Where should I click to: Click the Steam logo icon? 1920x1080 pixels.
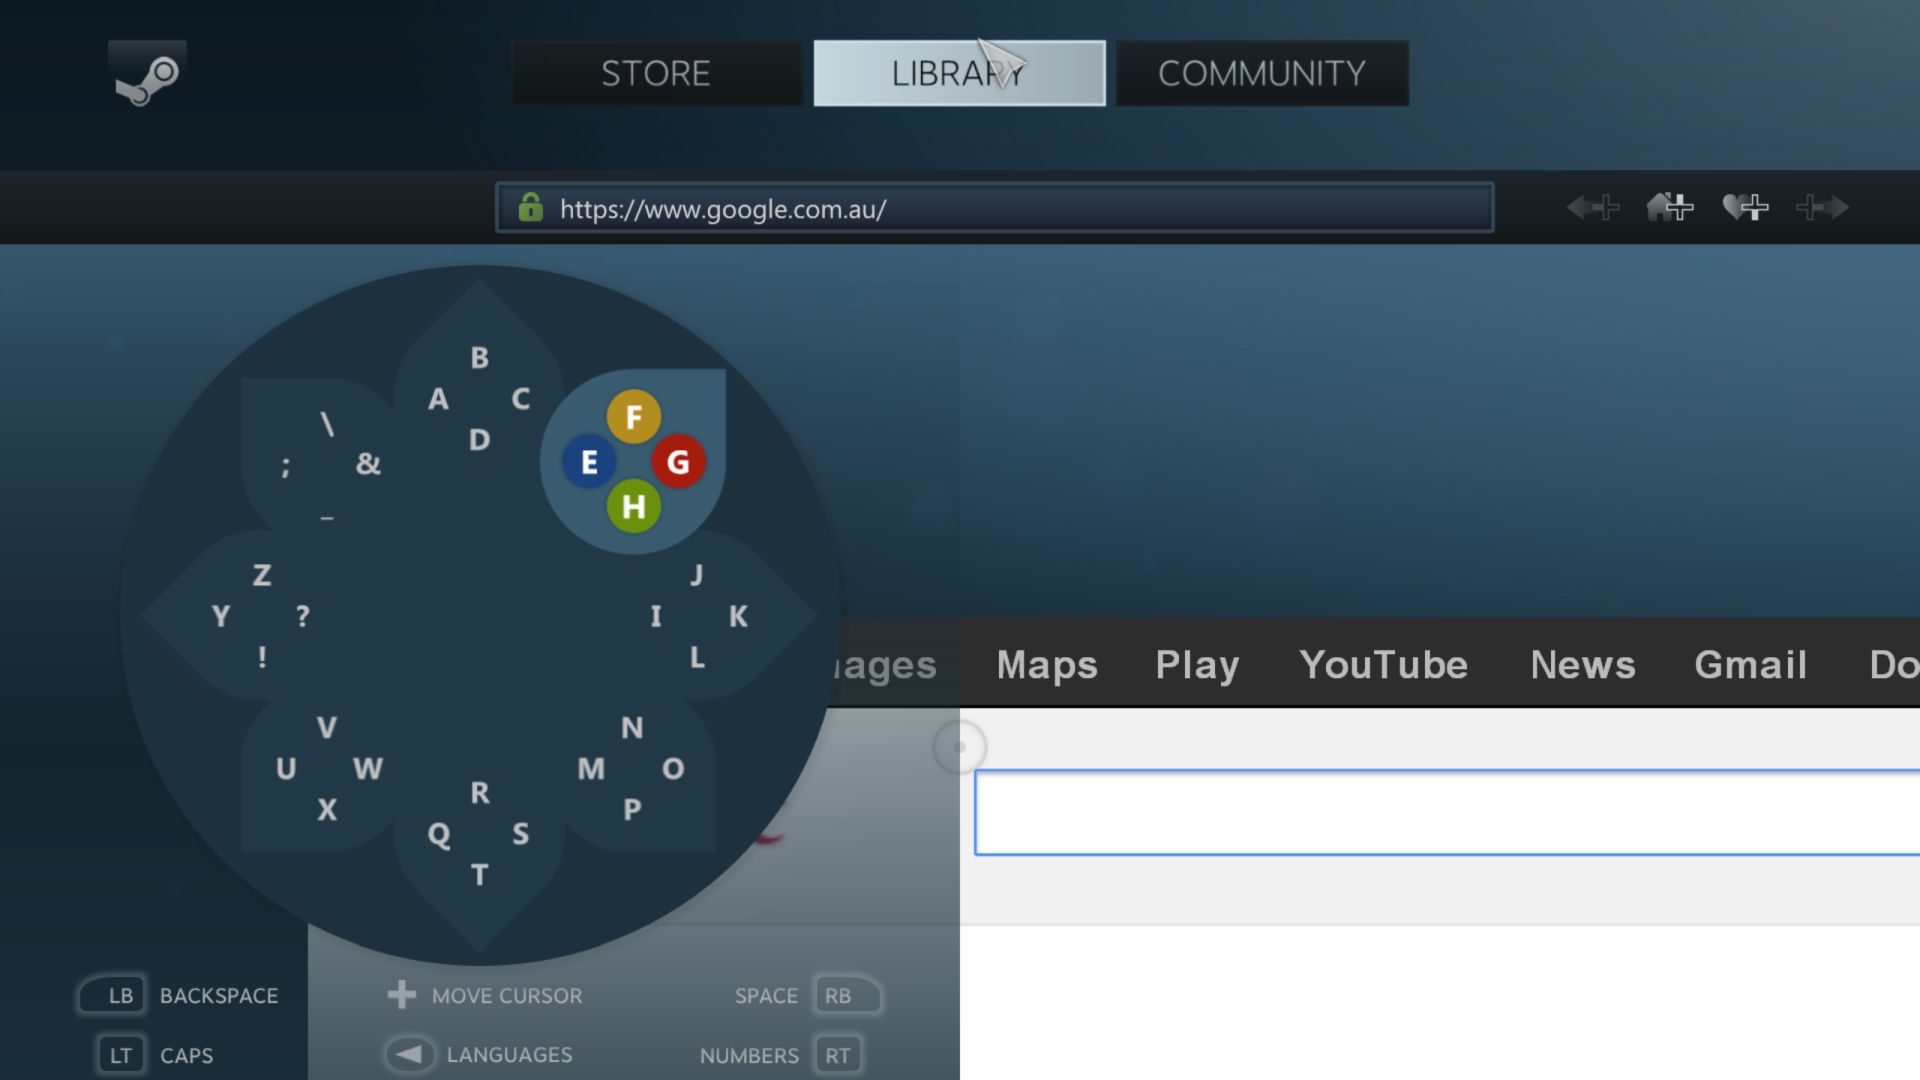(x=145, y=73)
